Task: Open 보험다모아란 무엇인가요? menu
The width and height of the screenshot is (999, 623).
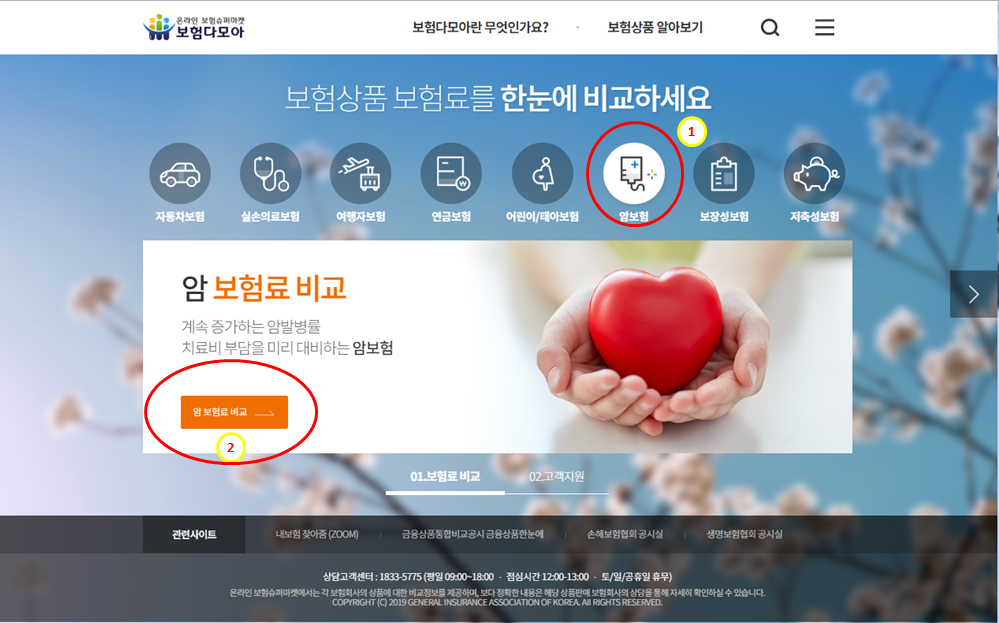Action: click(x=480, y=27)
